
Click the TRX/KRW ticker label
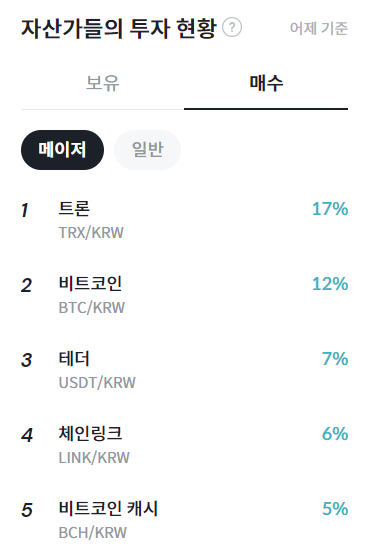point(91,233)
